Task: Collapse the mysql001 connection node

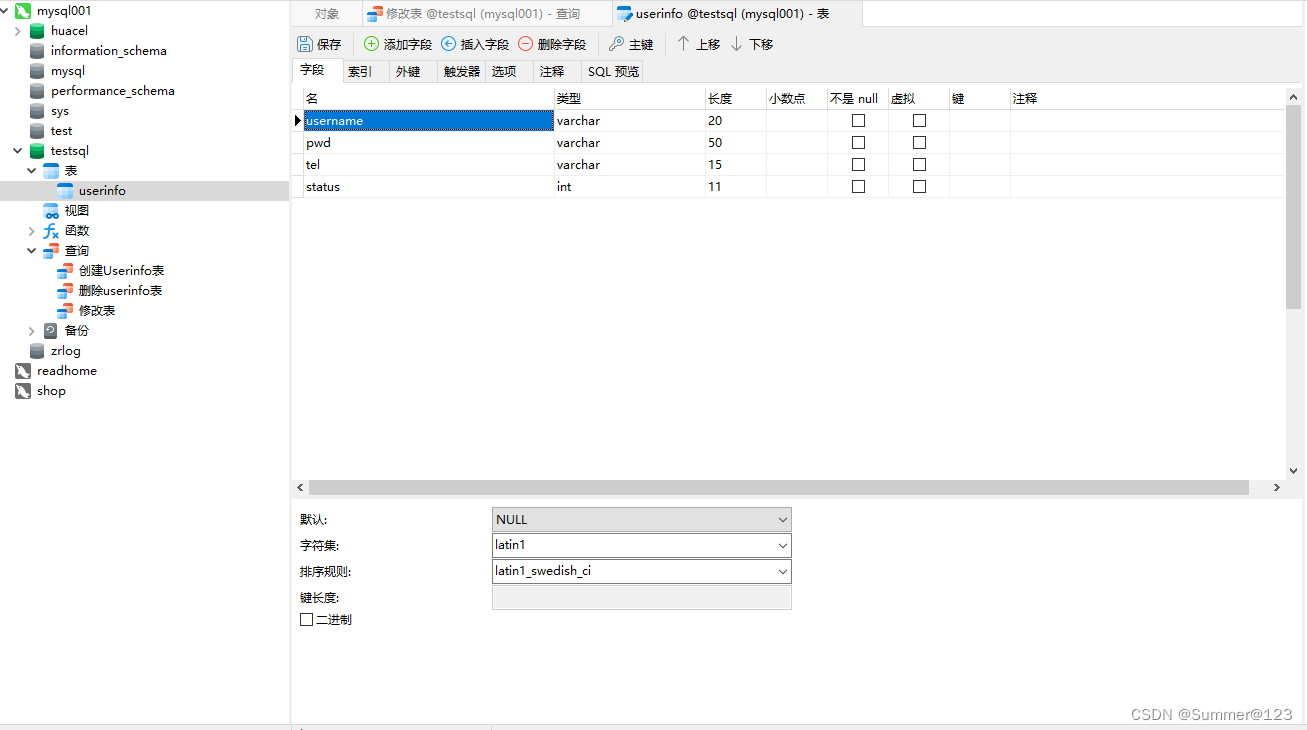Action: tap(6, 10)
